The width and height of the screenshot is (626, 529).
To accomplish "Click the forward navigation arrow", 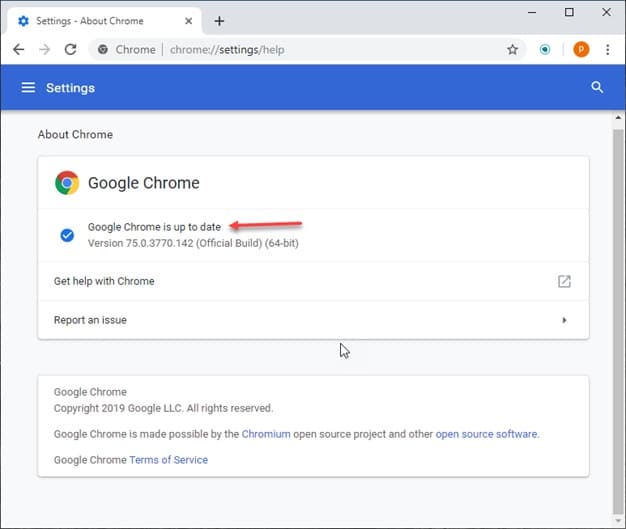I will click(x=45, y=50).
